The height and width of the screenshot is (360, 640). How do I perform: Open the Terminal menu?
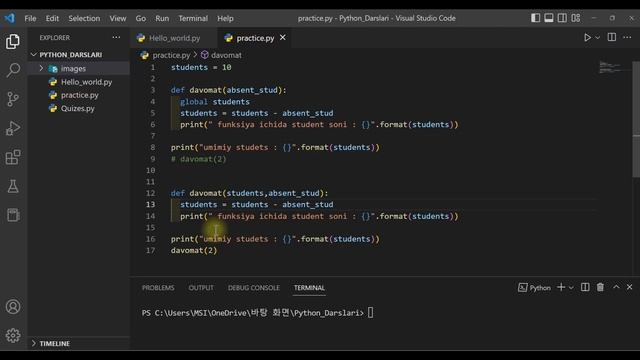coord(193,18)
